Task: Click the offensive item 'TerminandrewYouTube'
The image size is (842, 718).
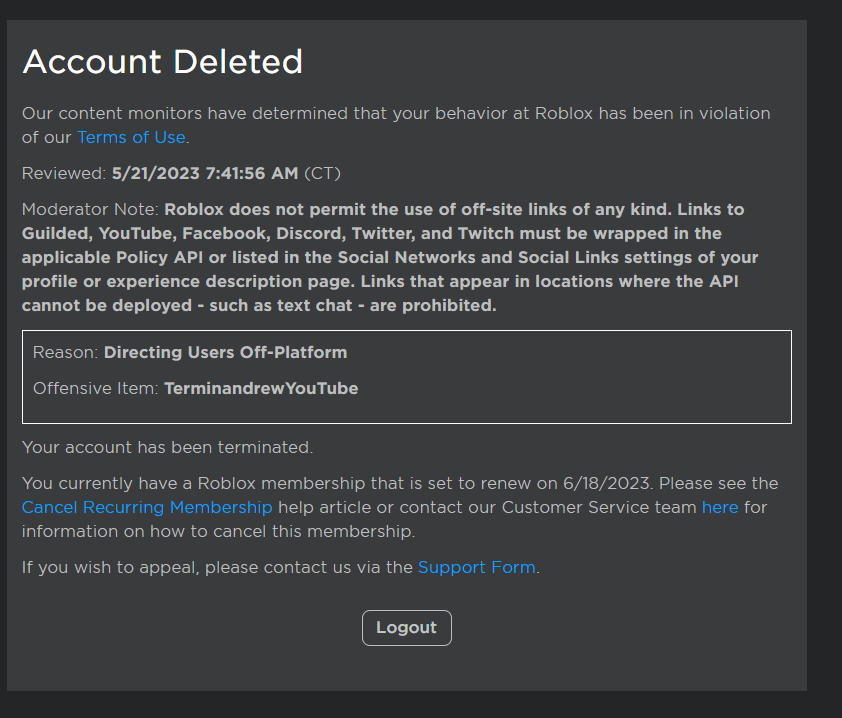Action: coord(261,389)
